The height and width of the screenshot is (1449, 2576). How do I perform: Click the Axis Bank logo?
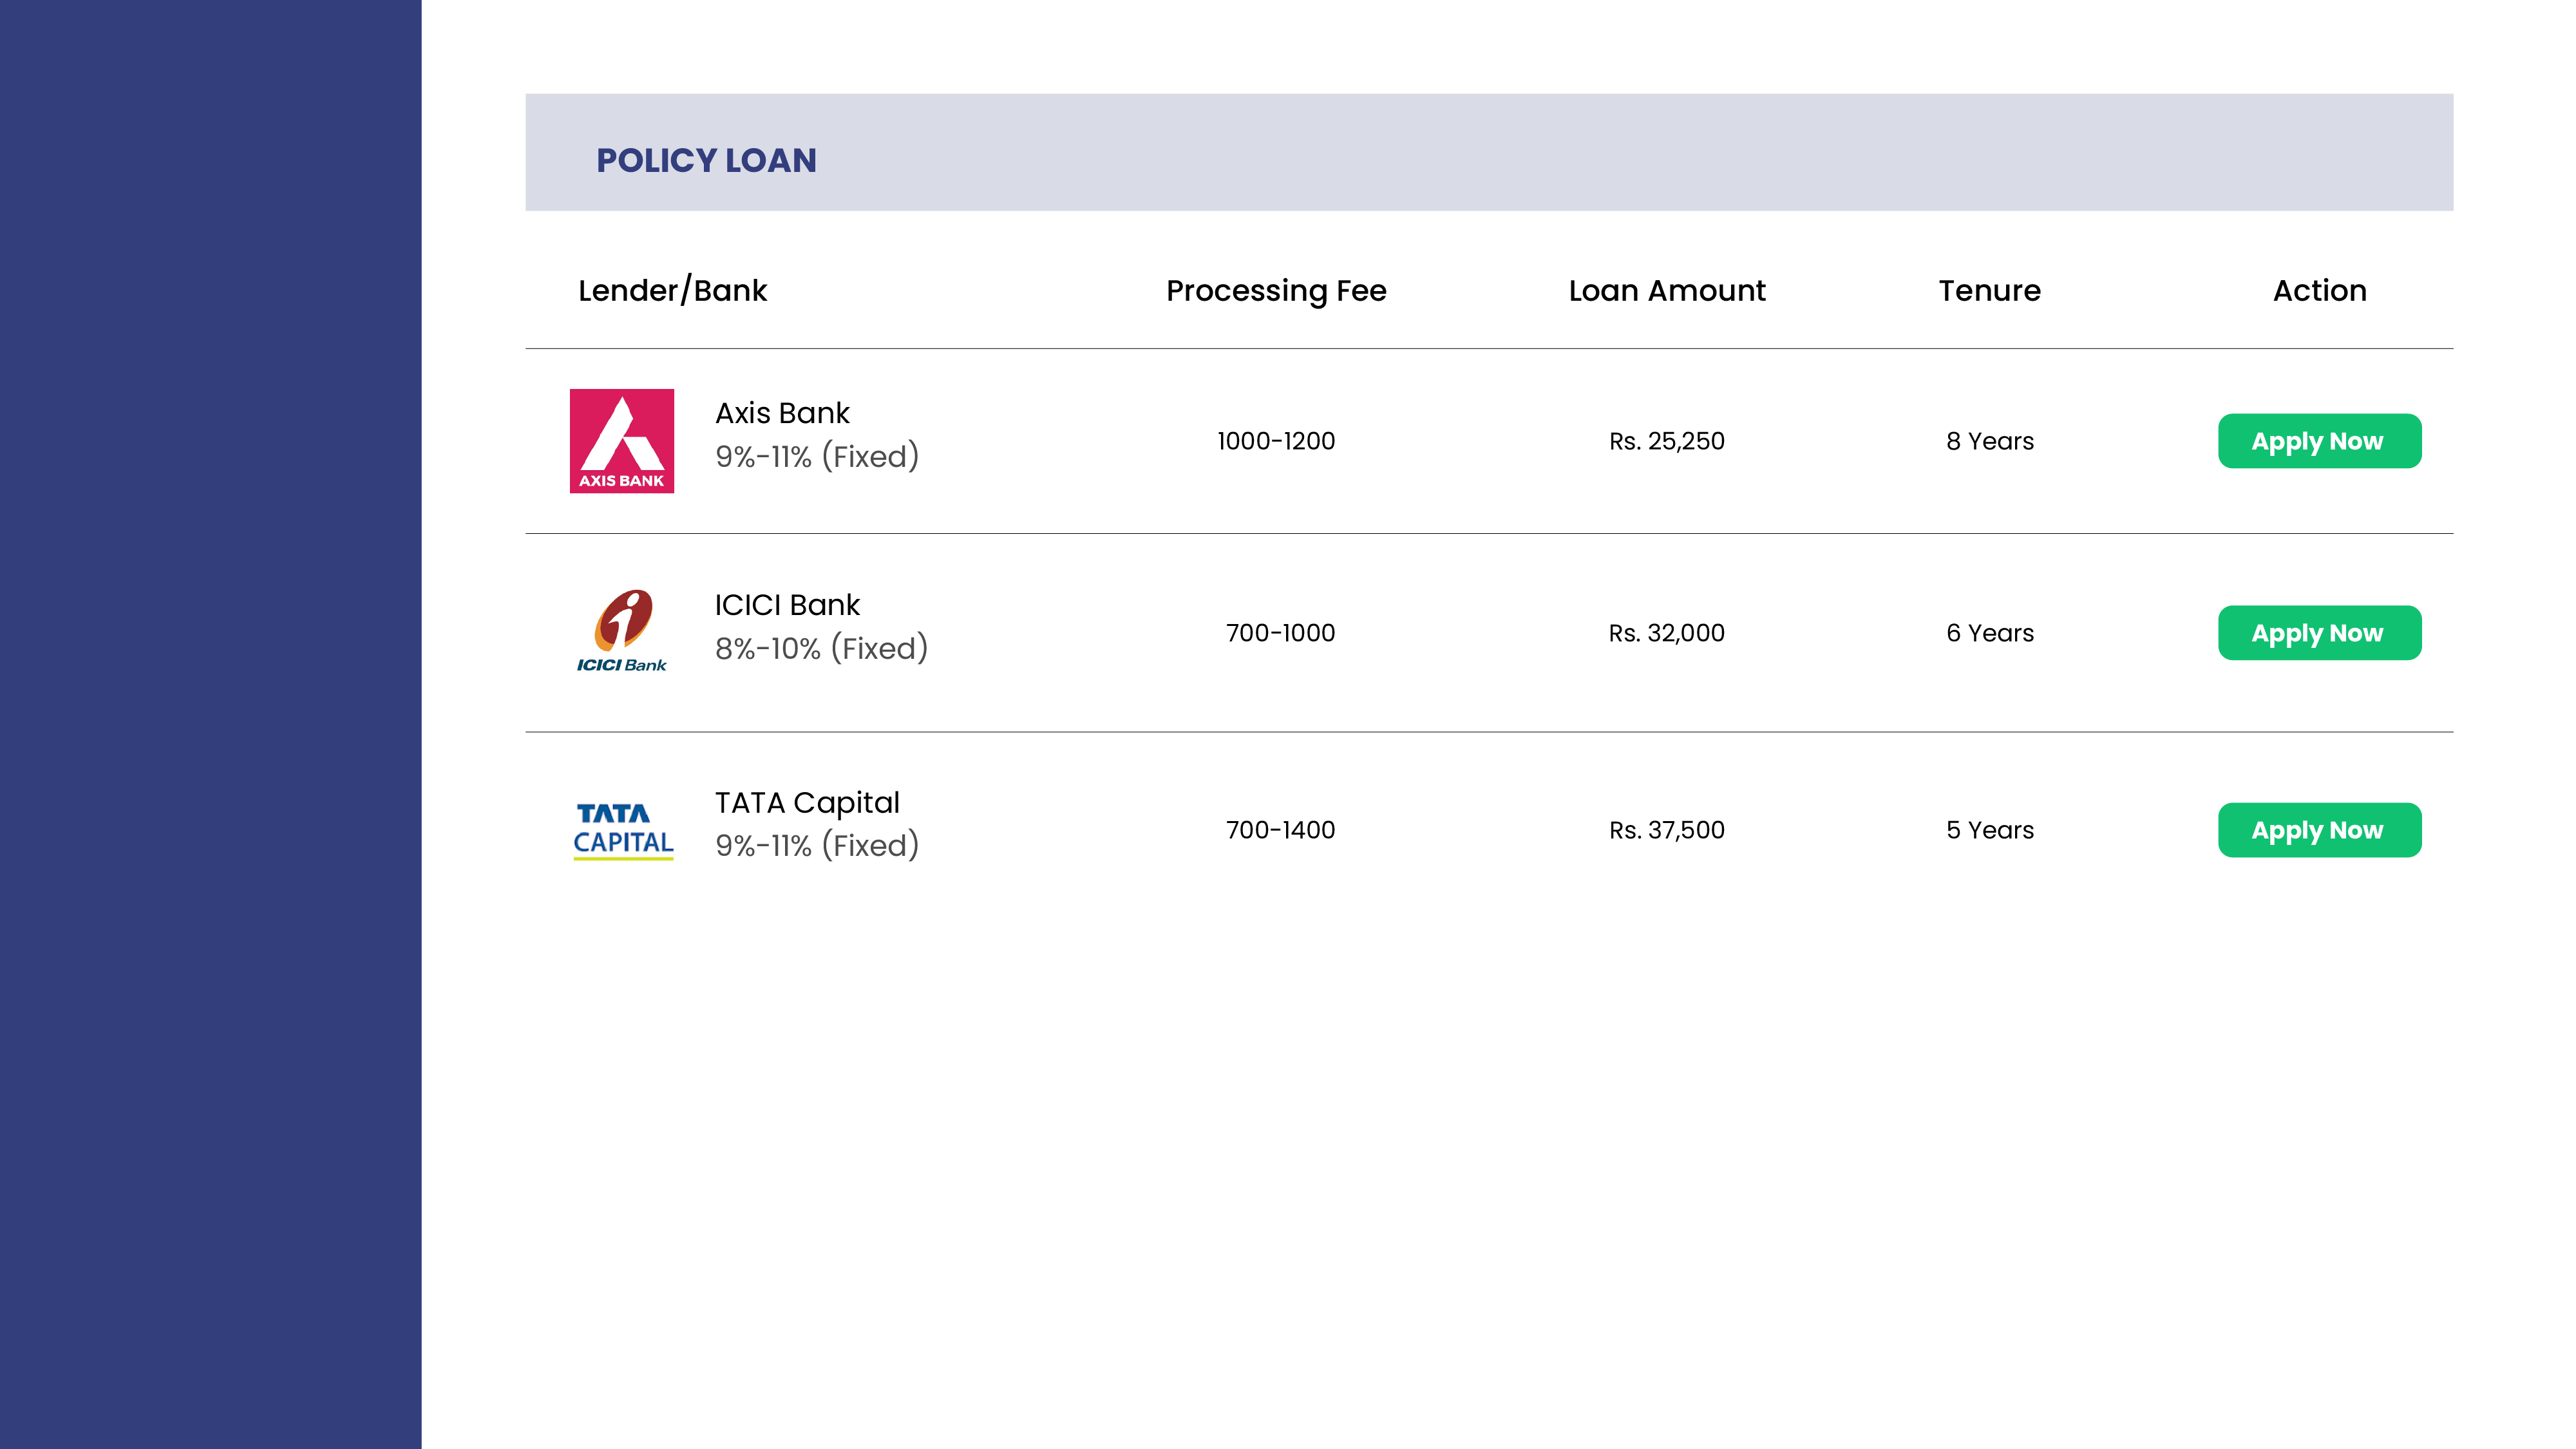622,441
